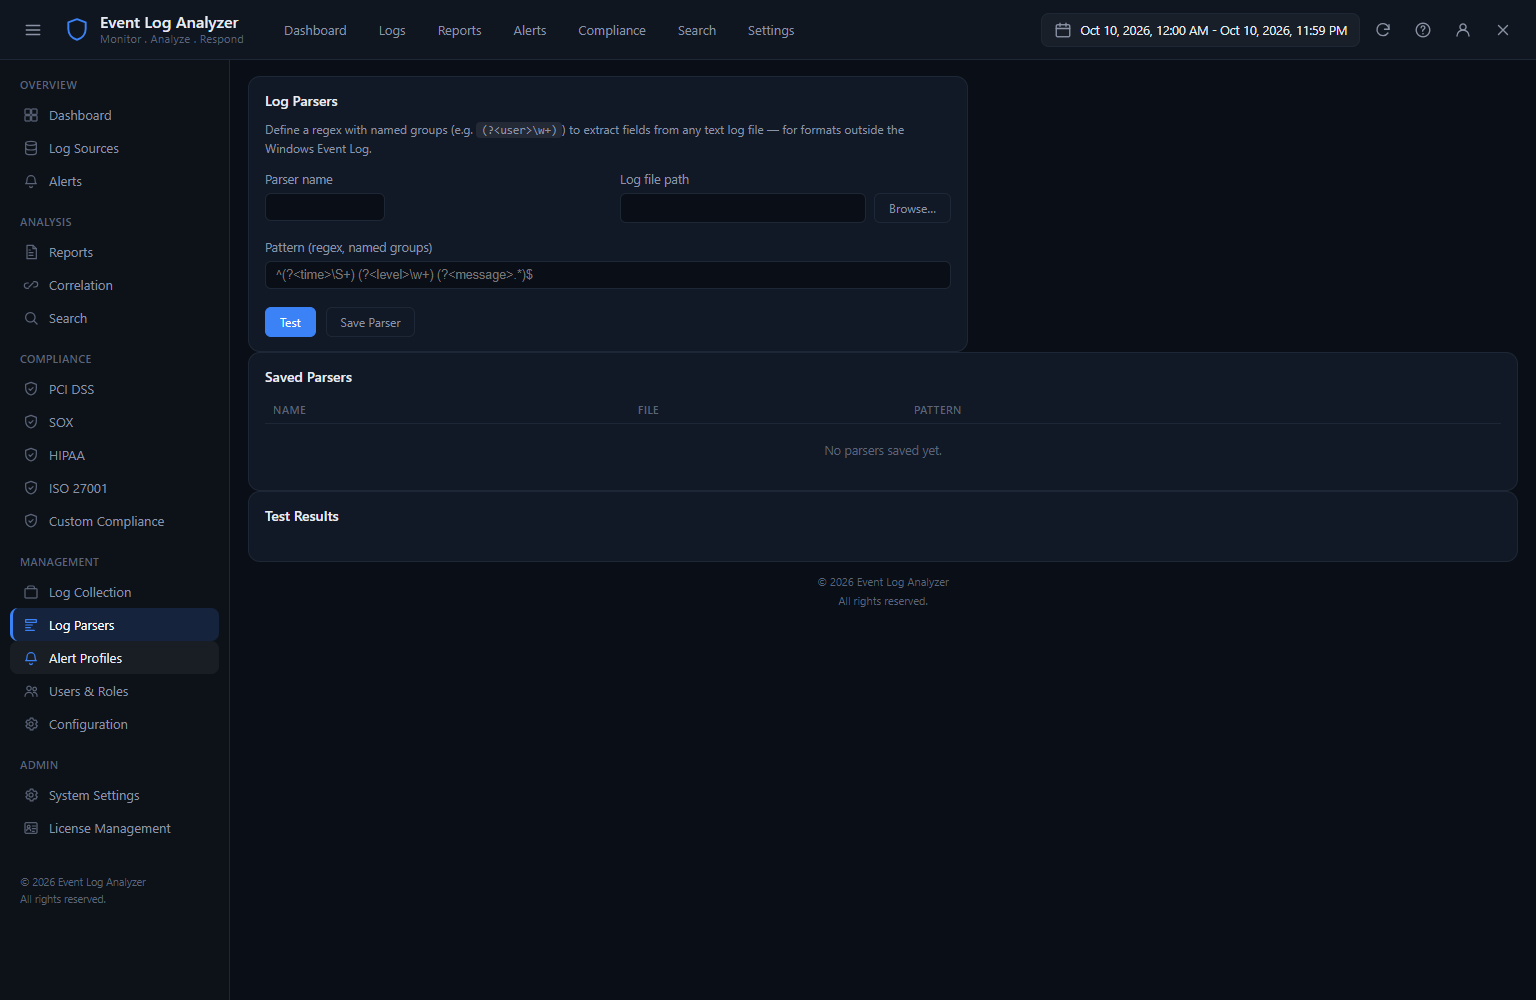Image resolution: width=1536 pixels, height=1000 pixels.
Task: Click the PCI DSS shield icon
Action: tap(31, 389)
